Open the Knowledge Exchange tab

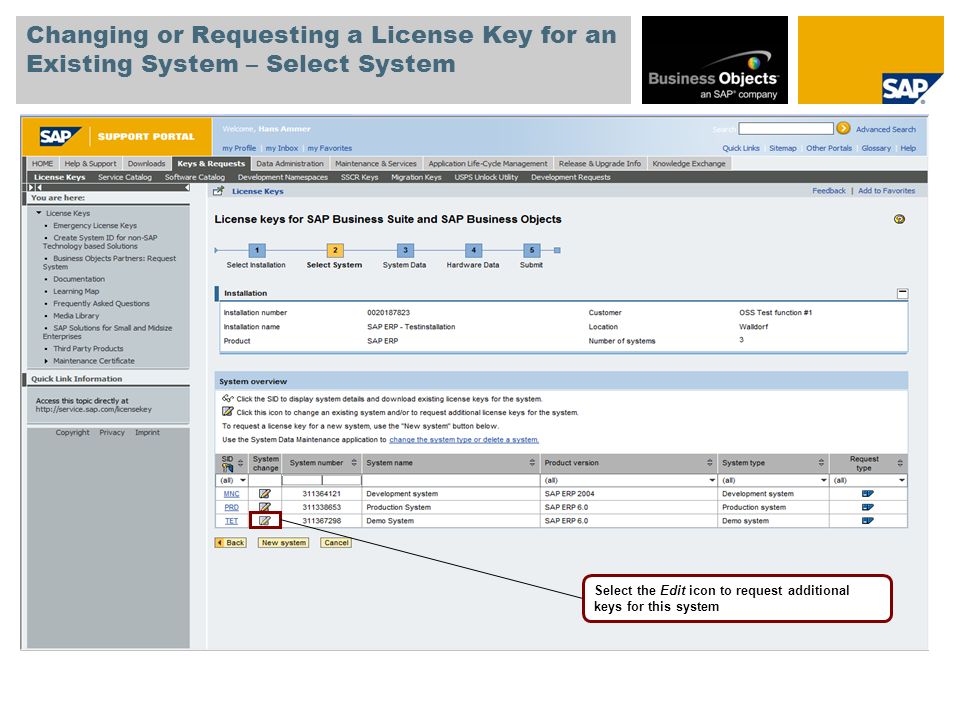coord(689,163)
